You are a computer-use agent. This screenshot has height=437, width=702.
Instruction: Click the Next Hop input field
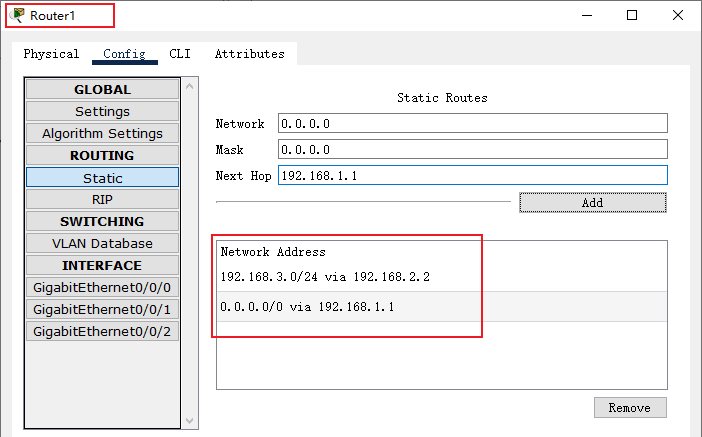[472, 175]
